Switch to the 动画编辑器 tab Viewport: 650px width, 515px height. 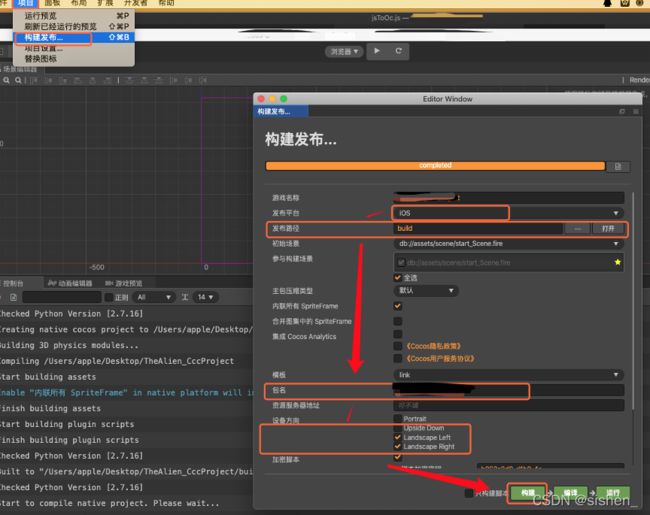tap(70, 283)
